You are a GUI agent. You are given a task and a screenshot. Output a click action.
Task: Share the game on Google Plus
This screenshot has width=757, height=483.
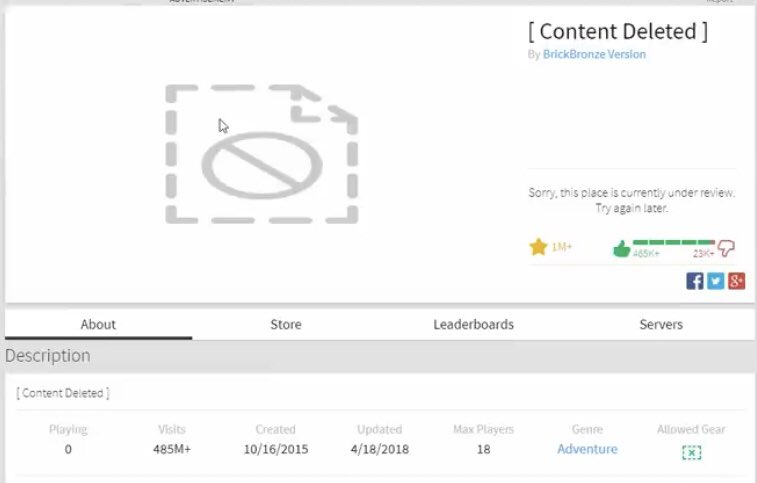(736, 281)
